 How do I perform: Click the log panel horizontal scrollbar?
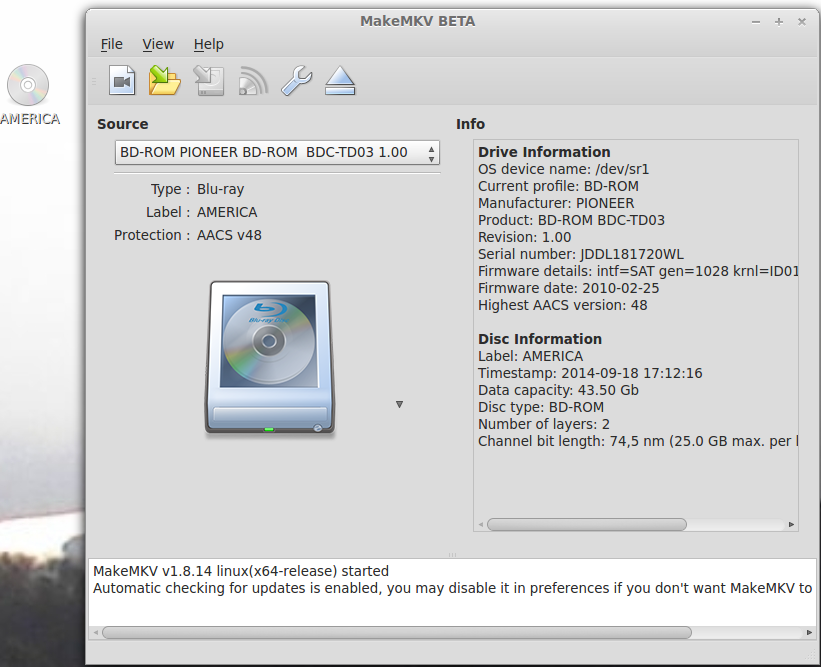[x=397, y=632]
